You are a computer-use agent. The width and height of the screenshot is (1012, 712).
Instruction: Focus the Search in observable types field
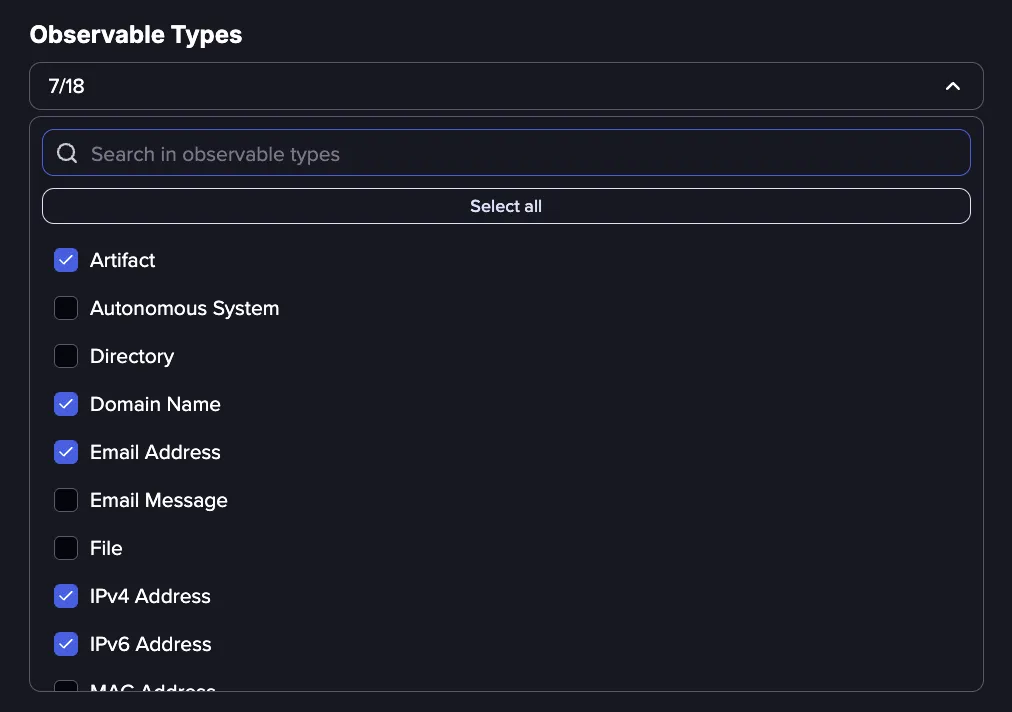pyautogui.click(x=506, y=153)
